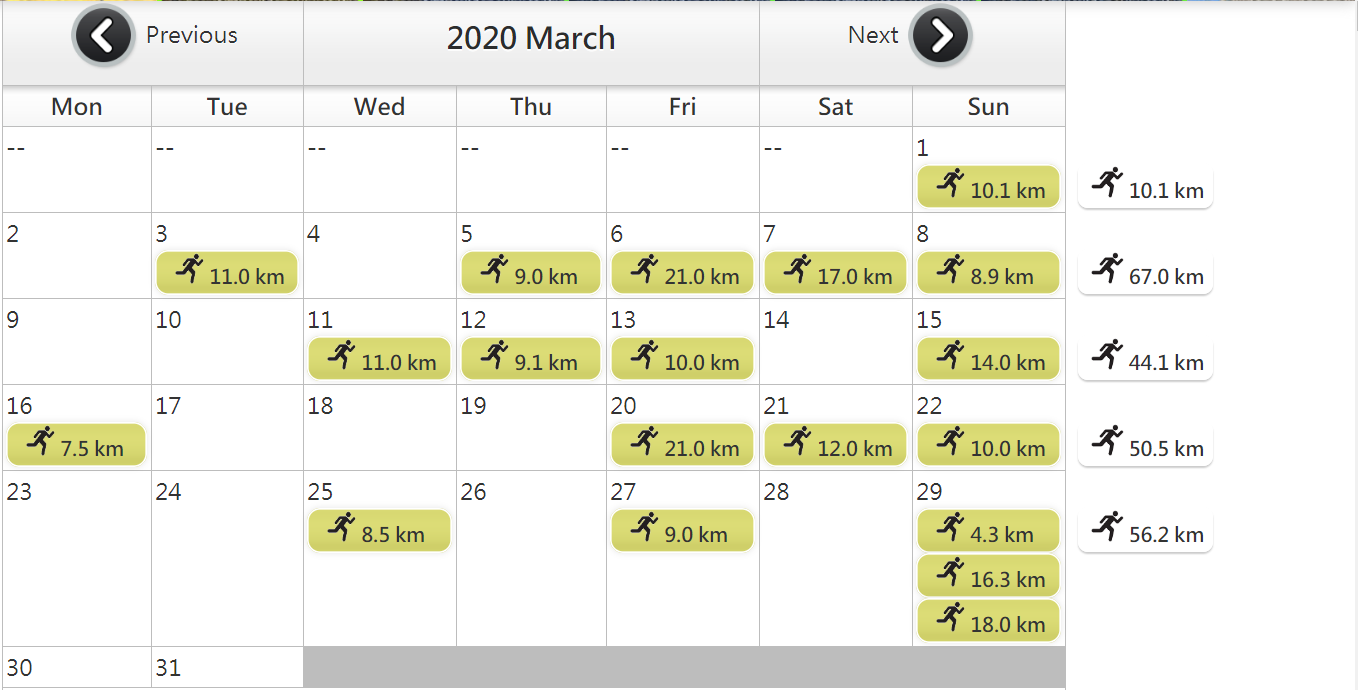The width and height of the screenshot is (1358, 690).
Task: Select the runner icon on the 17.0 km entry
Action: point(797,268)
